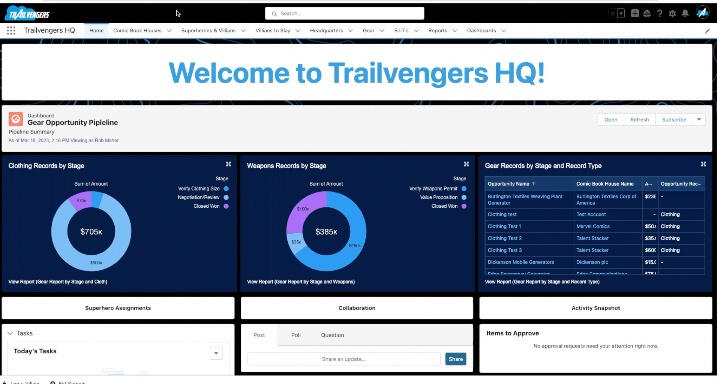Open the notifications bell
The height and width of the screenshot is (384, 717).
click(685, 13)
